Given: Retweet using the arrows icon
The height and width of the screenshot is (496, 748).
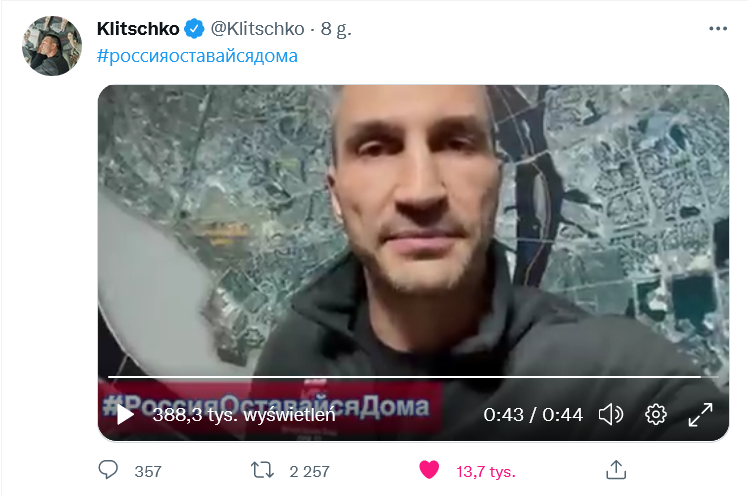Looking at the screenshot, I should coord(262,470).
